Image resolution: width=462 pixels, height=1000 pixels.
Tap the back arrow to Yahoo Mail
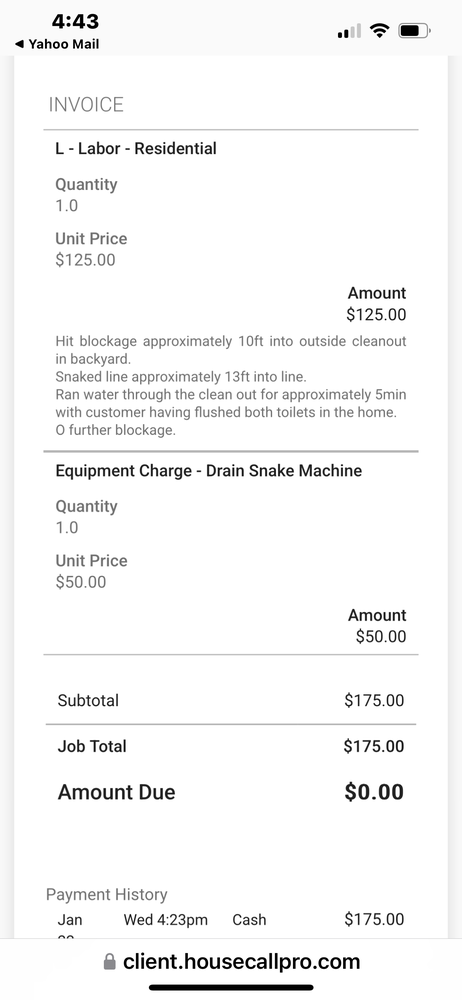20,45
